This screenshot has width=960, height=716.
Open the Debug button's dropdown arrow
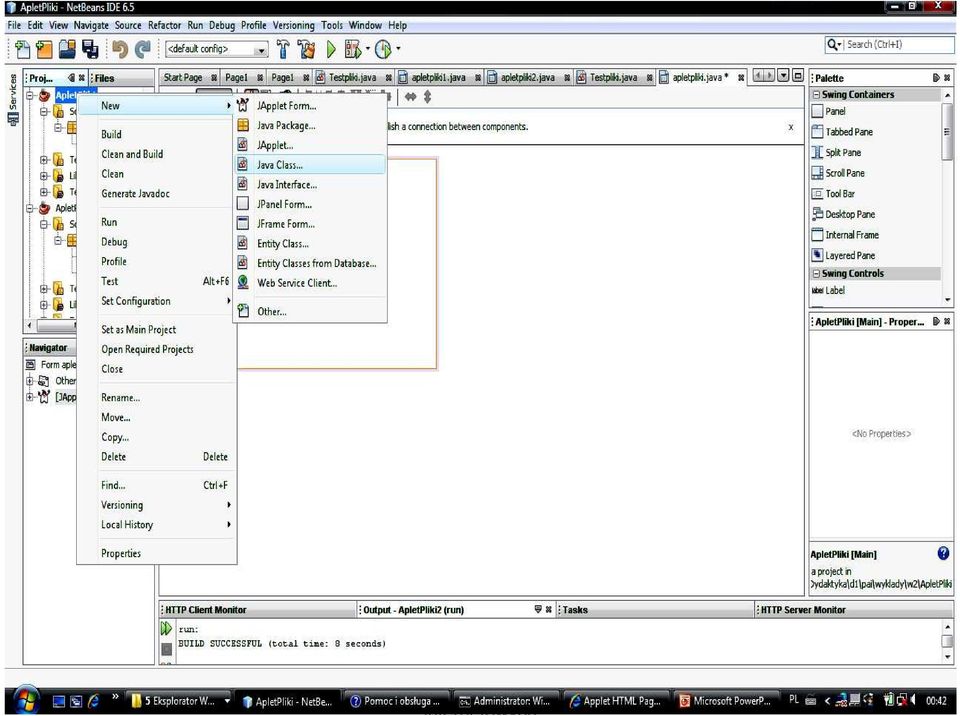click(x=368, y=48)
